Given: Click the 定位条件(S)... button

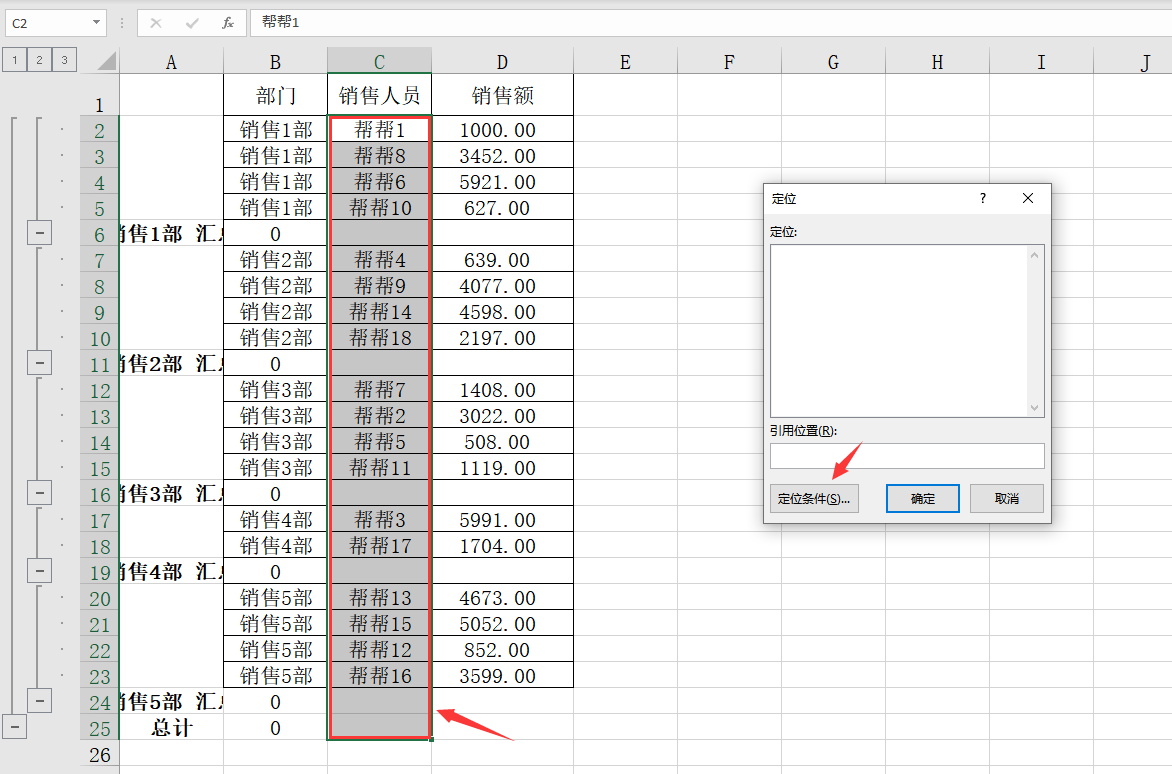Looking at the screenshot, I should tap(814, 498).
